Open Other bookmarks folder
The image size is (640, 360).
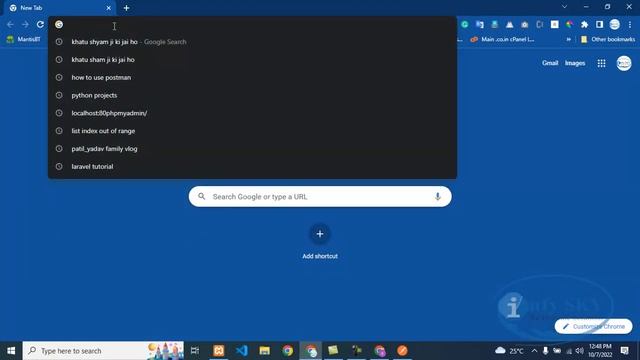click(x=608, y=39)
